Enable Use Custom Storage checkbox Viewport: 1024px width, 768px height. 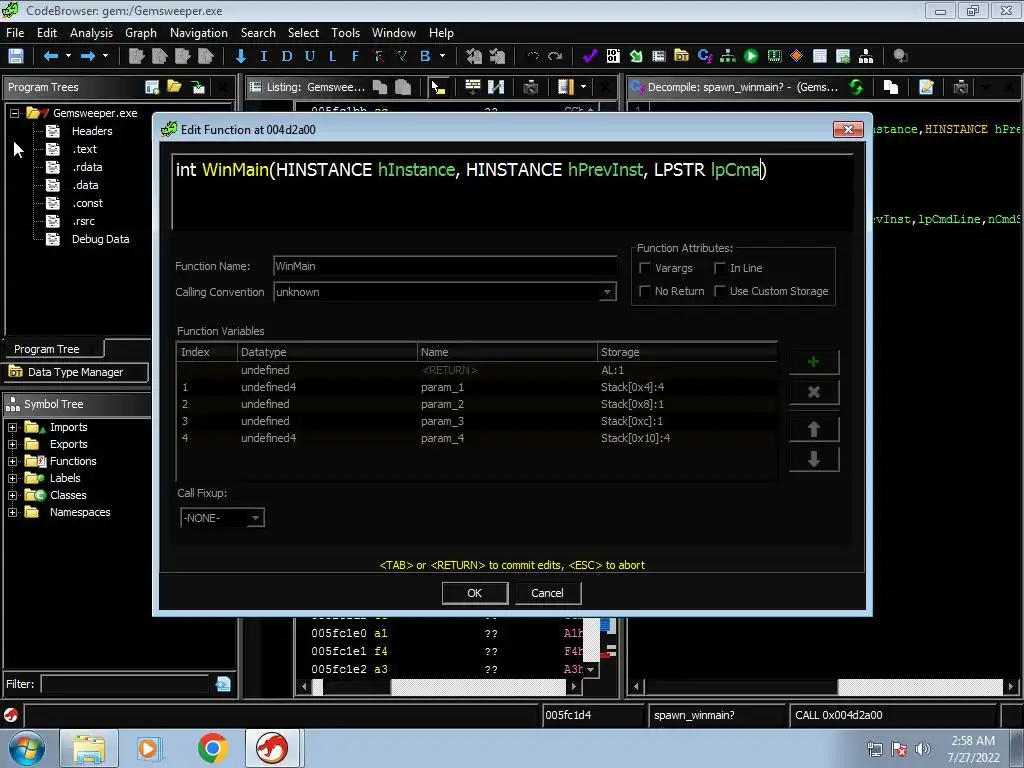coord(720,291)
